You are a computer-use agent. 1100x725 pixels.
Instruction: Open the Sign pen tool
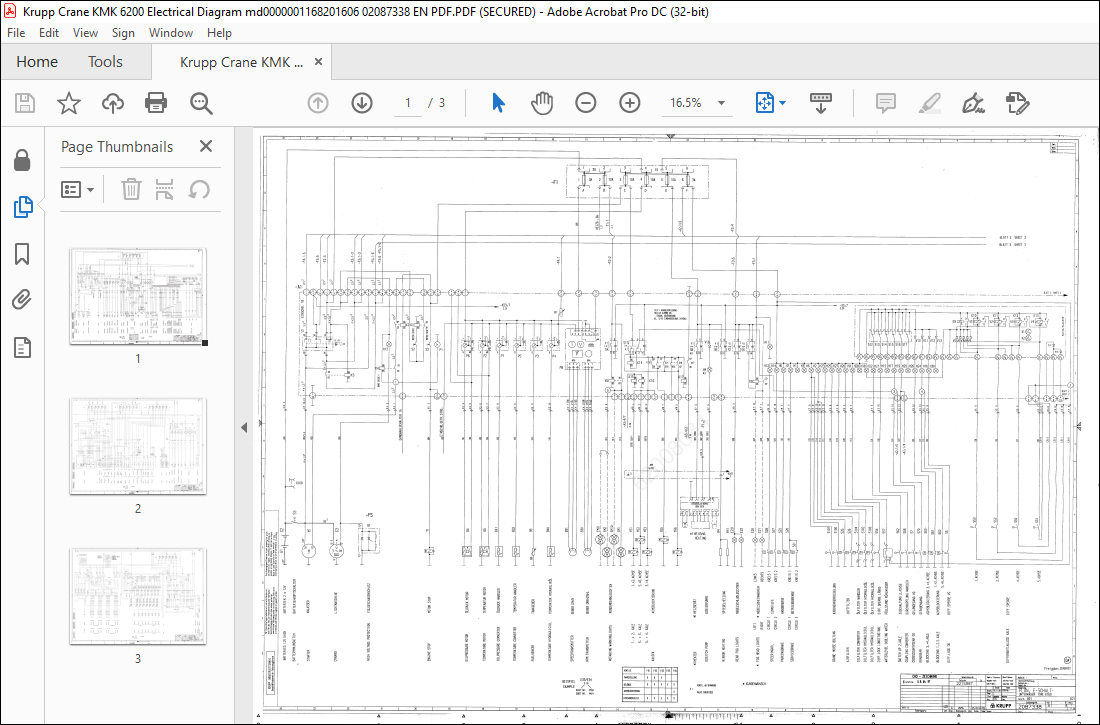click(x=973, y=103)
